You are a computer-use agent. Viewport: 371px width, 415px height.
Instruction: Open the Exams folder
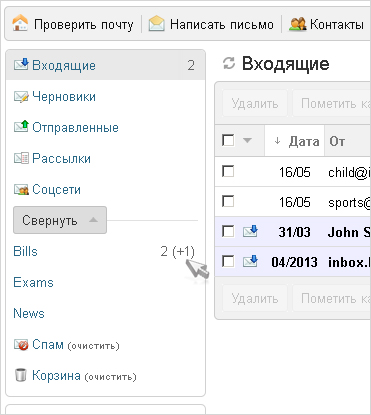point(33,282)
